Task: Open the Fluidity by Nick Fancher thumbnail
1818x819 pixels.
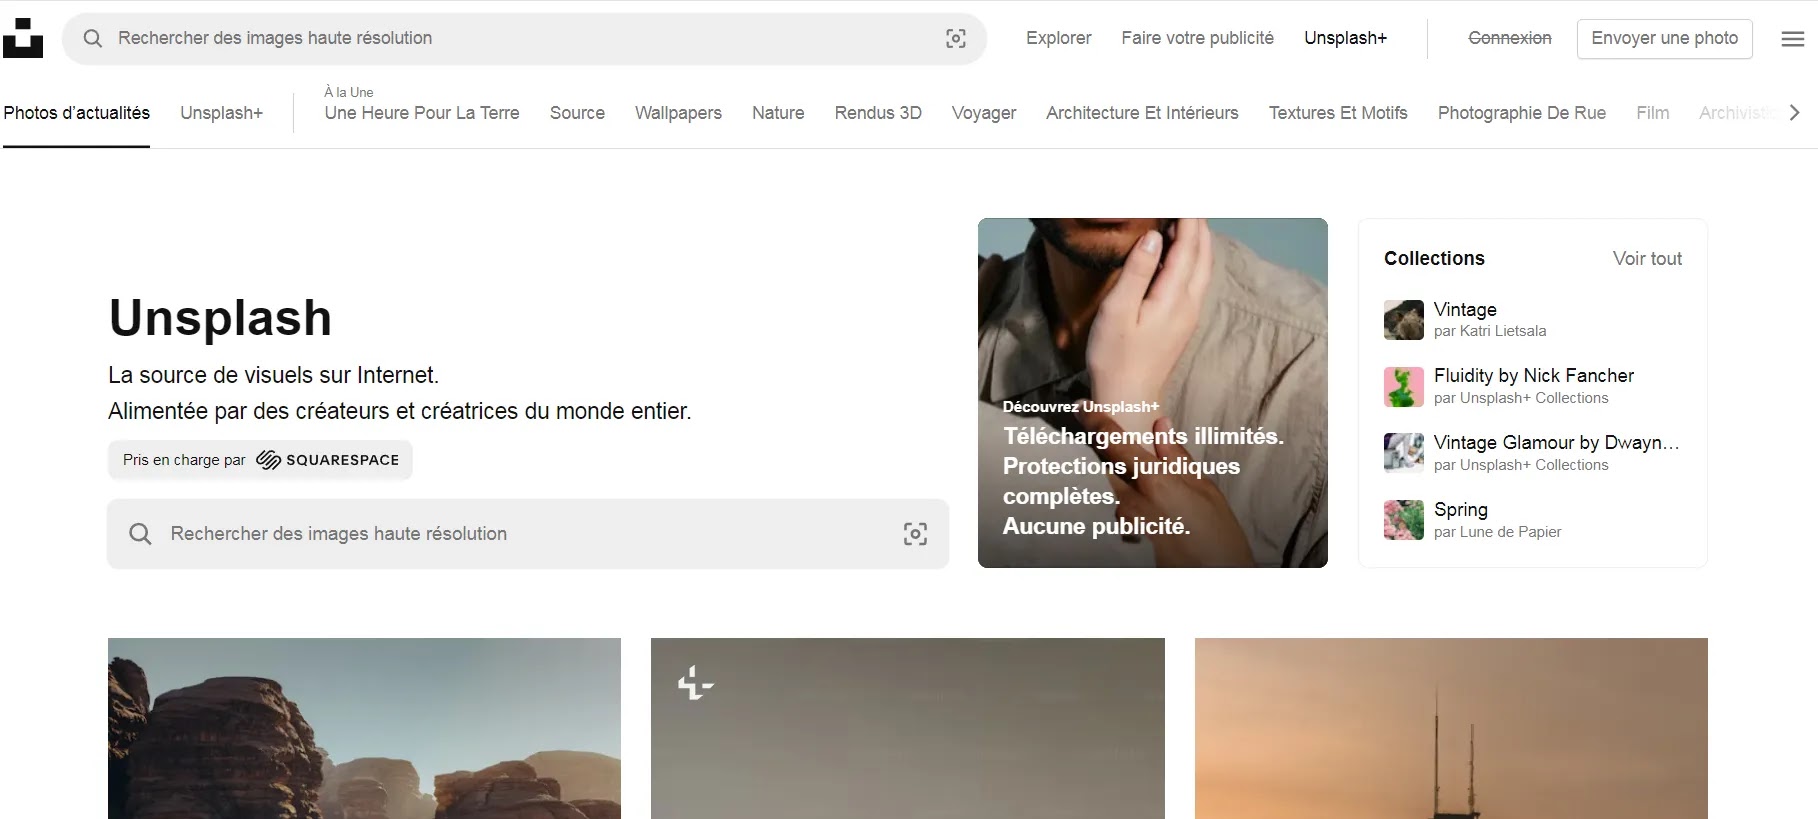Action: [x=1404, y=387]
